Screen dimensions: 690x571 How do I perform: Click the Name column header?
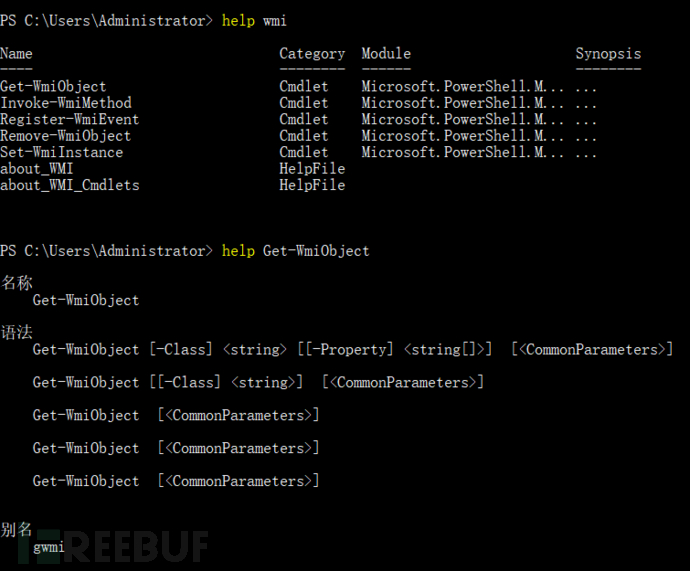click(x=16, y=53)
